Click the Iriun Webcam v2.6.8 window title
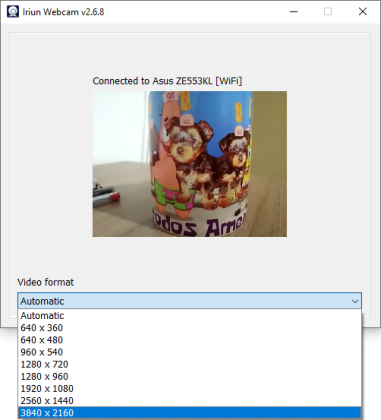This screenshot has height=420, width=381. 63,12
